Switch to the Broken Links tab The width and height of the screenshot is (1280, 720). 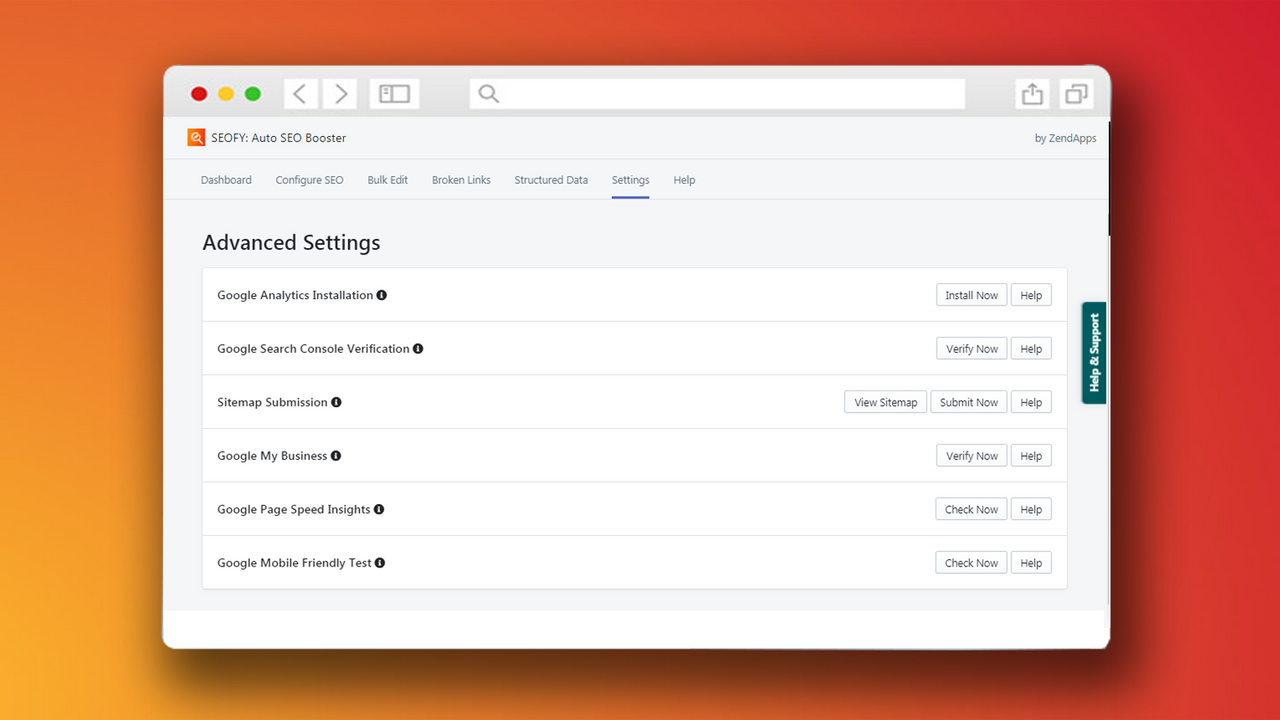tap(461, 180)
